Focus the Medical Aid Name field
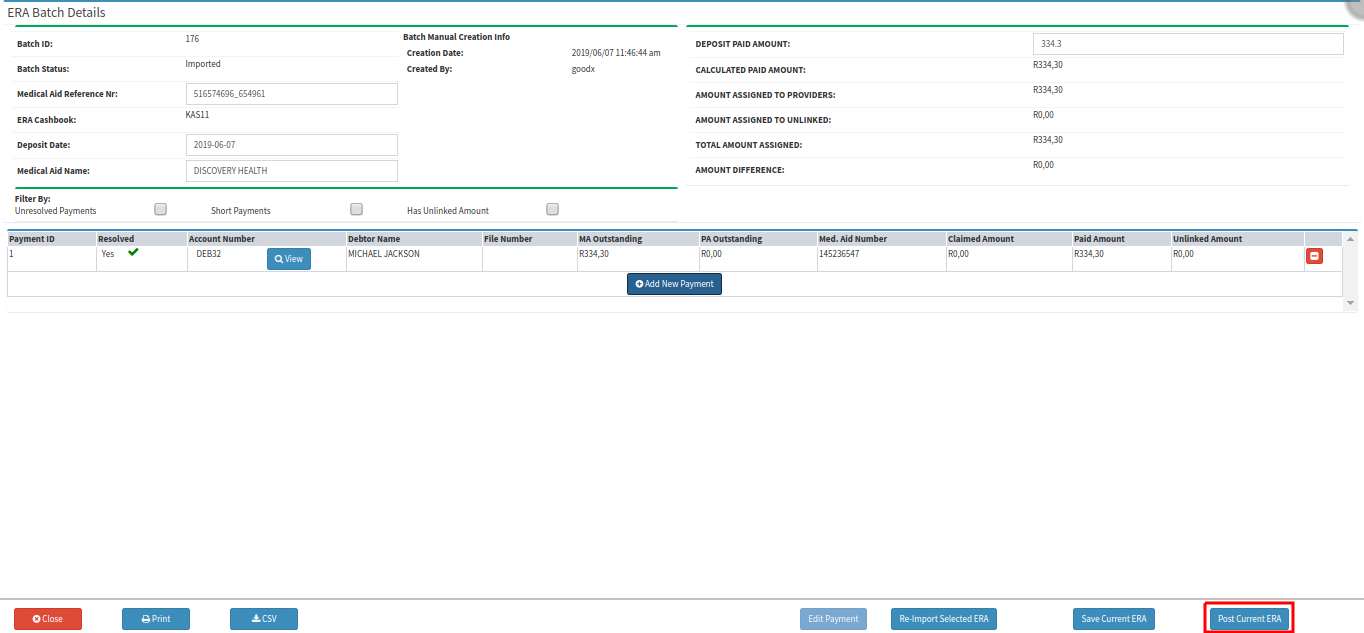The image size is (1364, 633). click(x=292, y=171)
